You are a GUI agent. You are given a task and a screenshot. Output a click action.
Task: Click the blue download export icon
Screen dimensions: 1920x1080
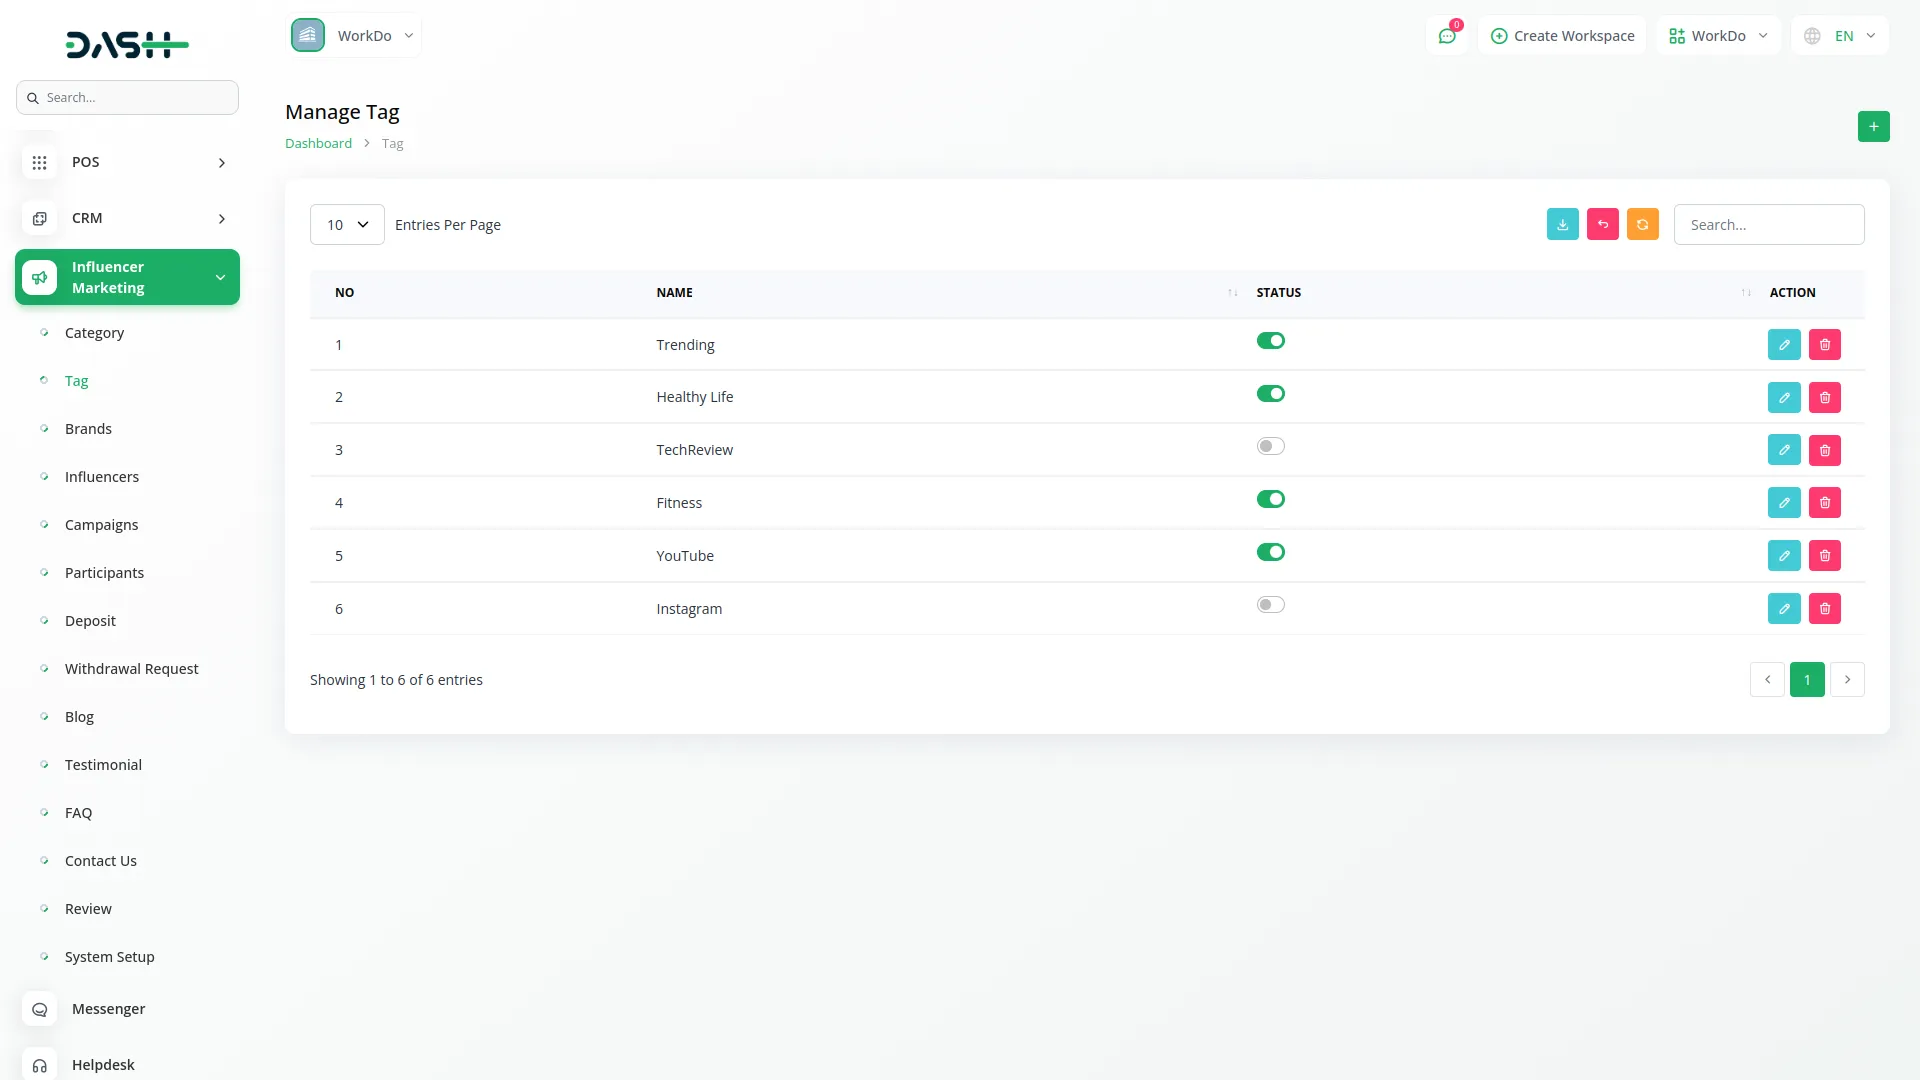tap(1562, 224)
